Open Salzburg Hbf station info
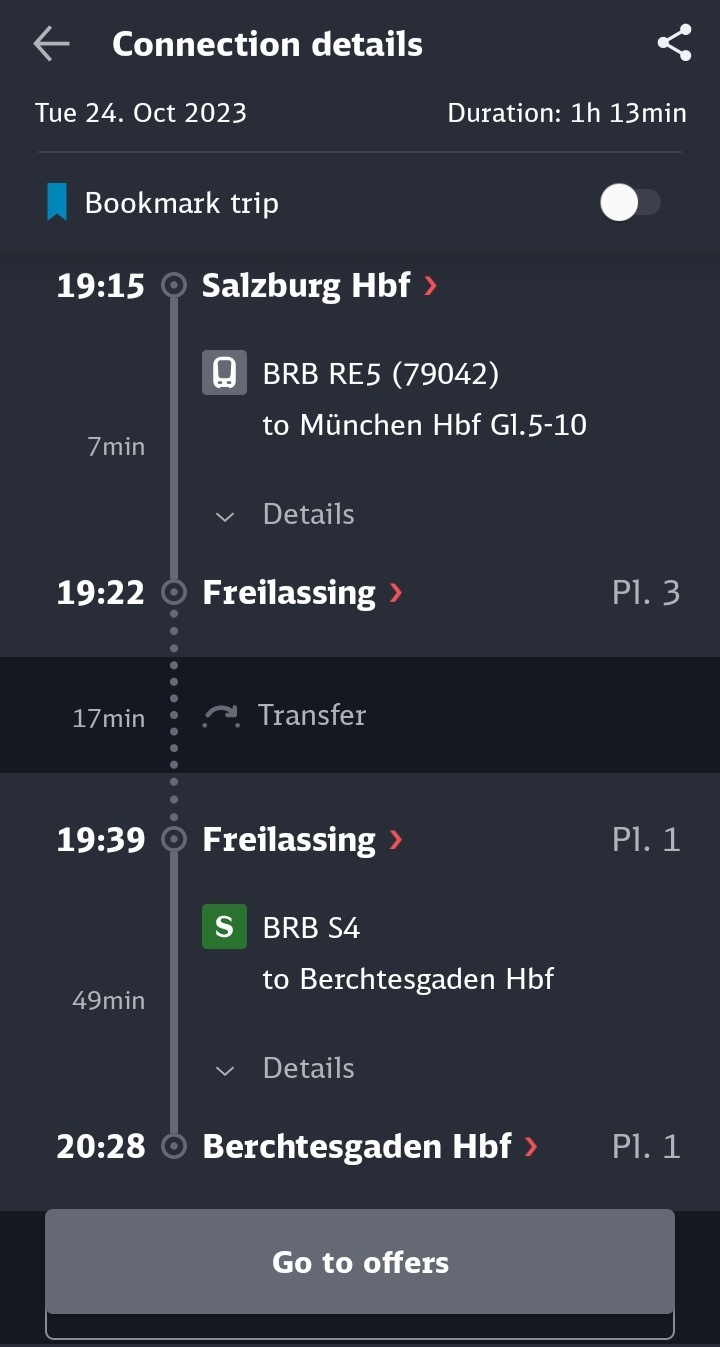 306,286
